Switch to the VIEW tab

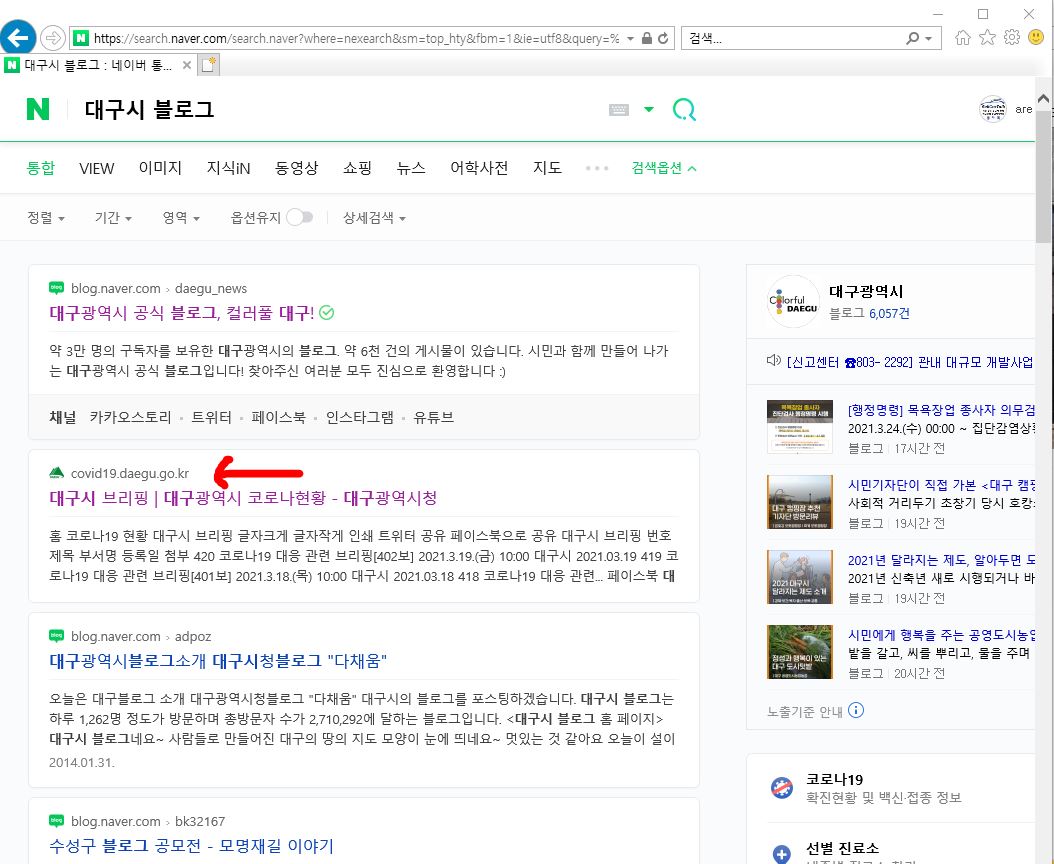pyautogui.click(x=97, y=168)
